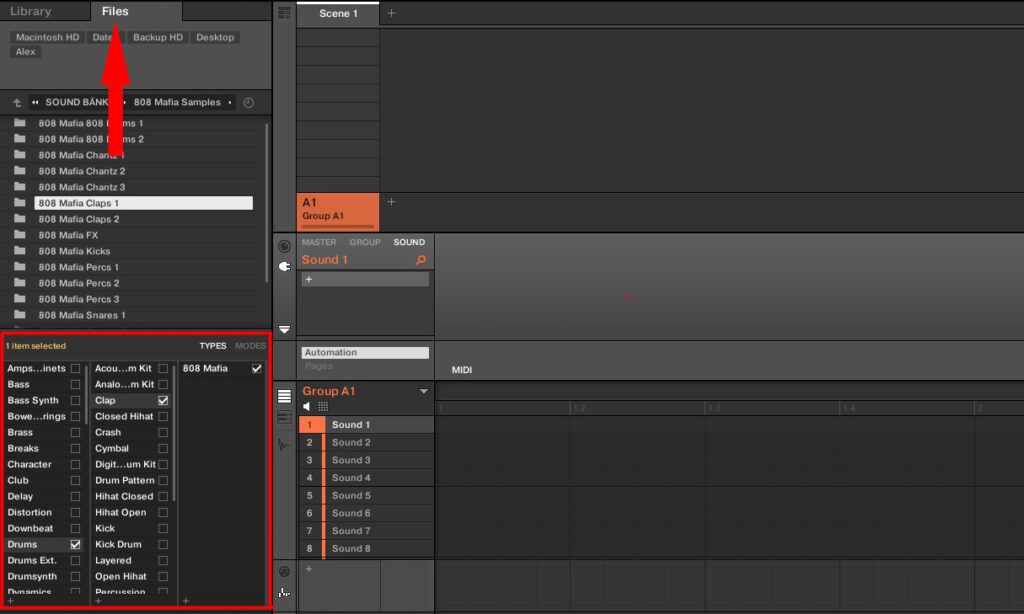The height and width of the screenshot is (614, 1024).
Task: Select 808 Mafia Kicks folder
Action: 144,251
